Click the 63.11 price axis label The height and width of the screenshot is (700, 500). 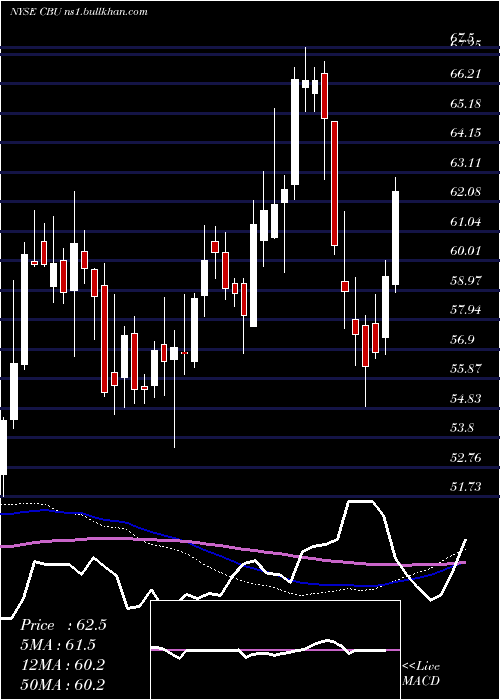(x=466, y=162)
